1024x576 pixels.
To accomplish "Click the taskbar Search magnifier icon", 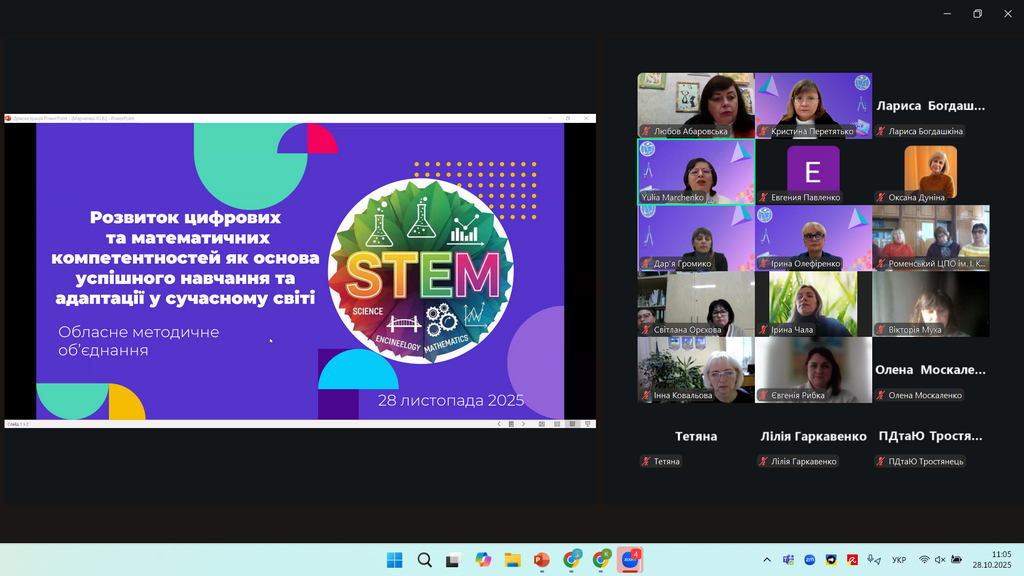I will pyautogui.click(x=424, y=560).
